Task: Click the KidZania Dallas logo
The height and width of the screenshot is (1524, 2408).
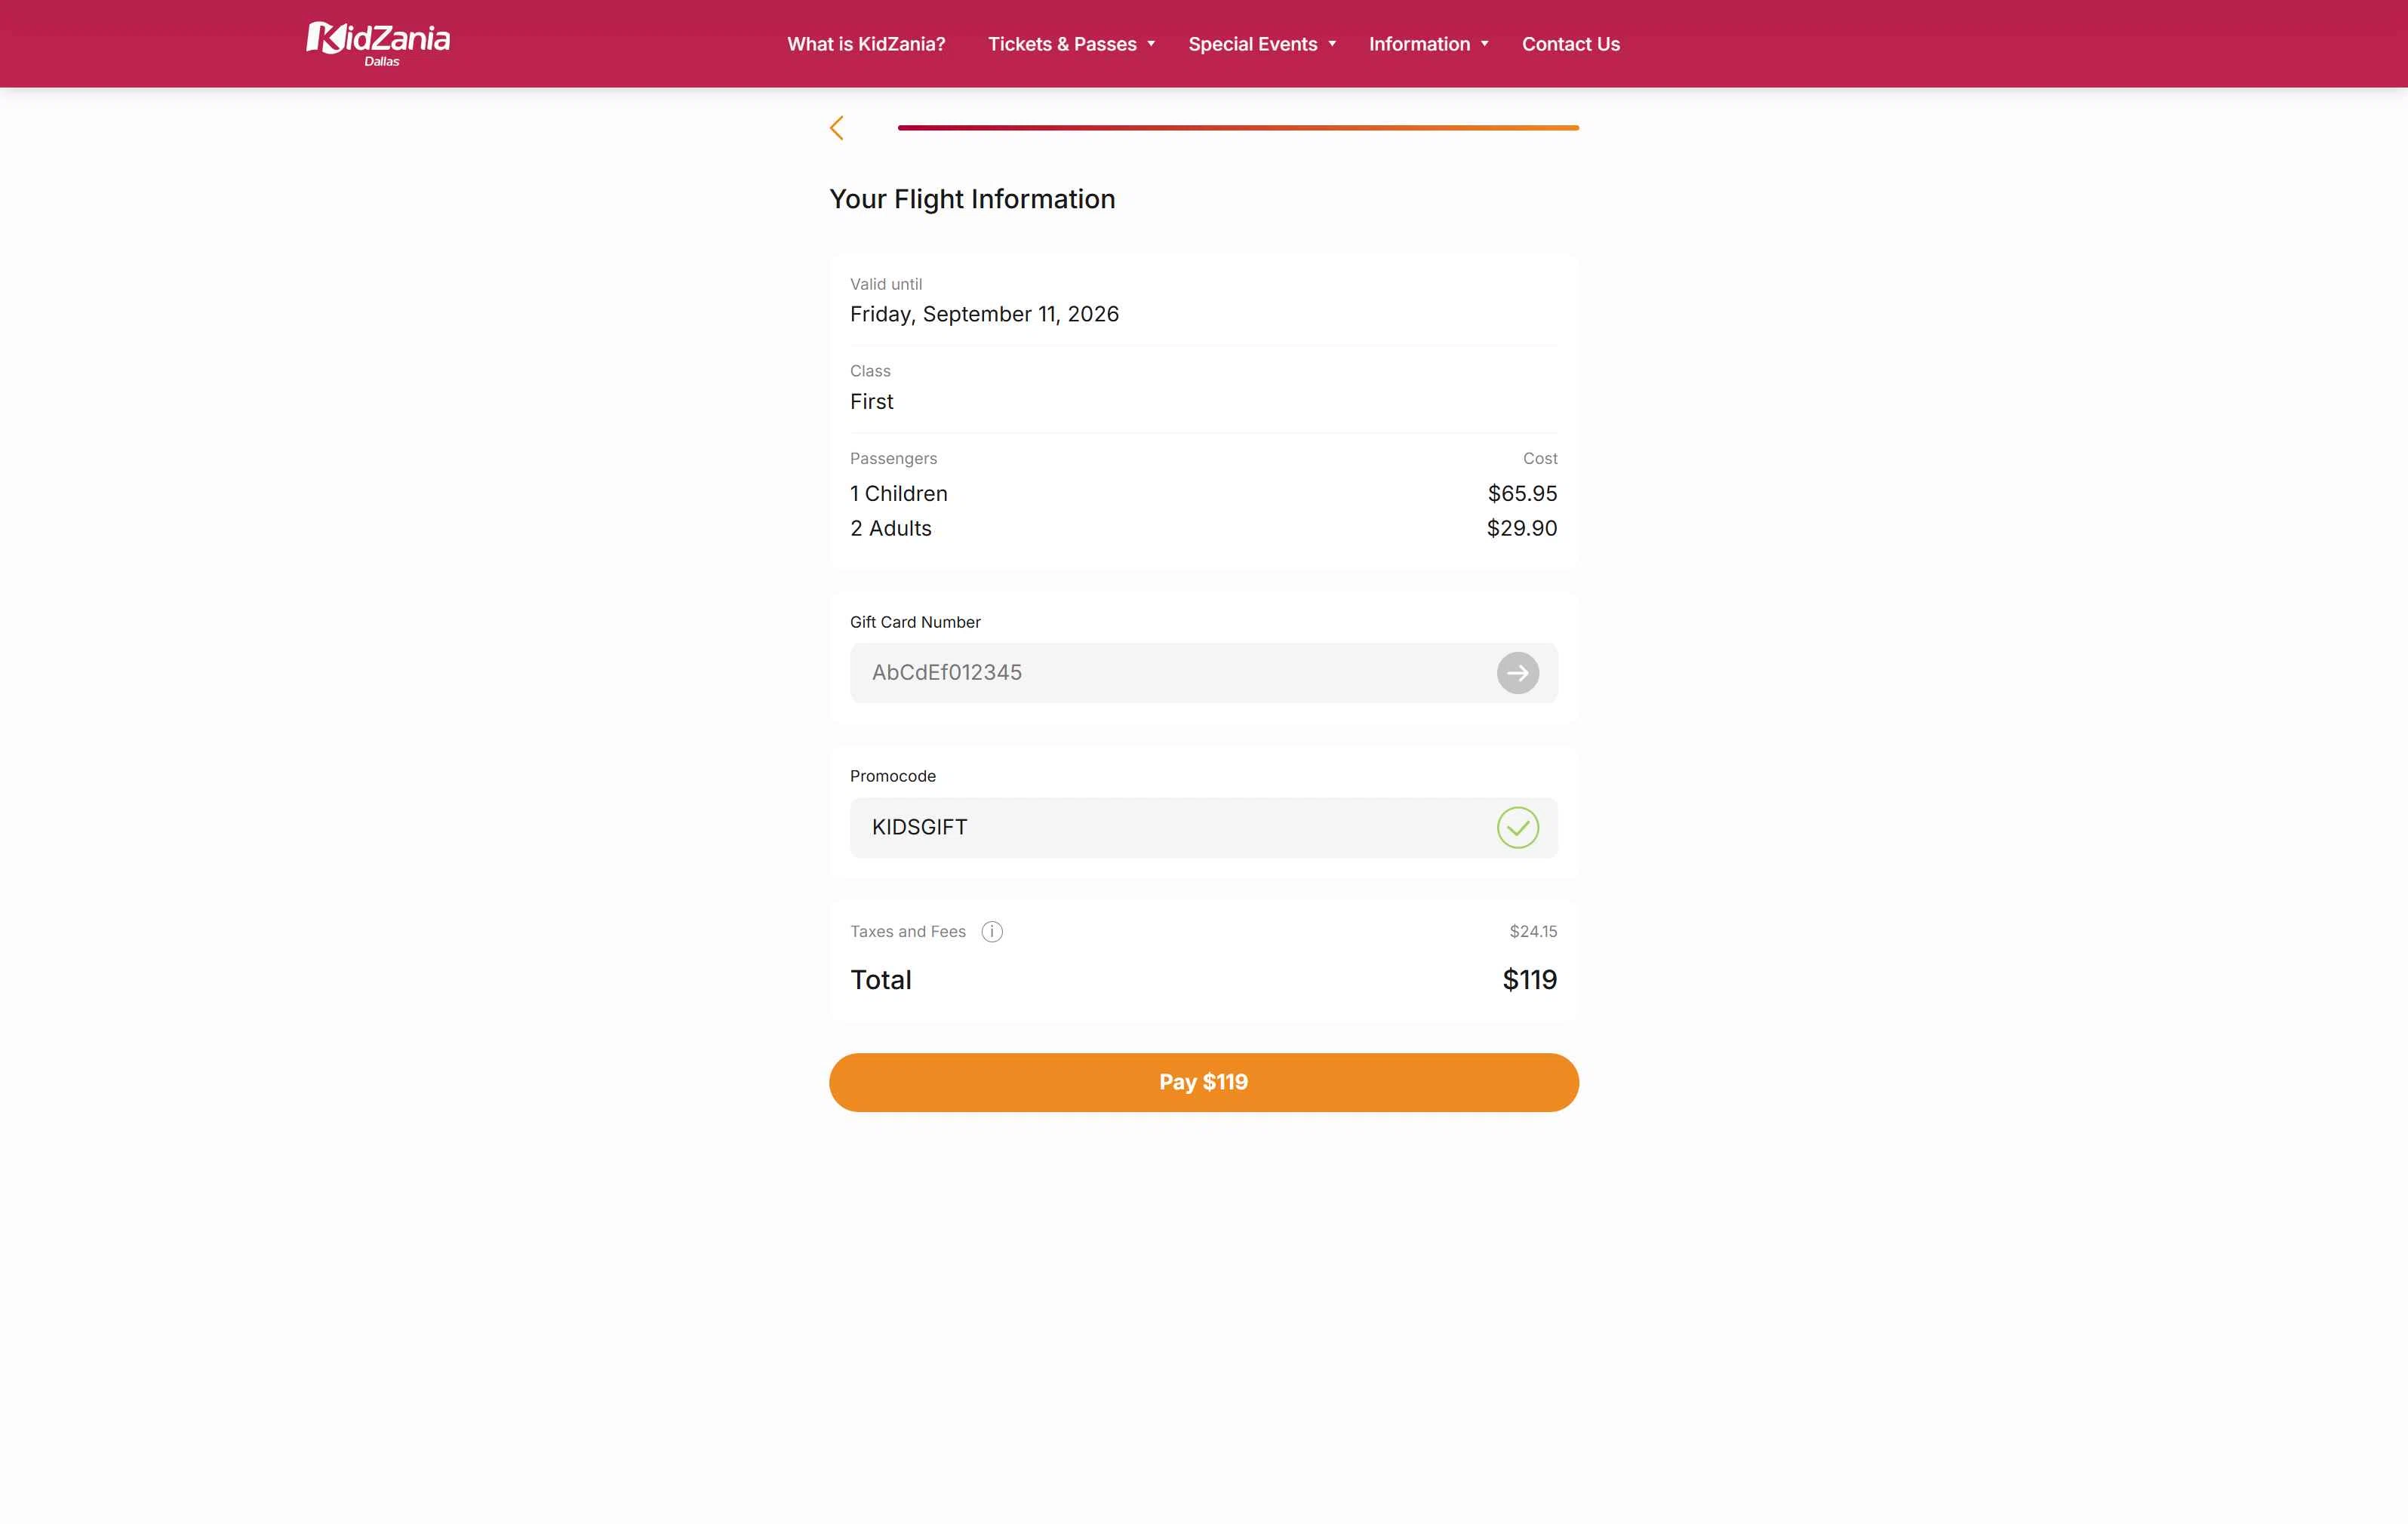Action: coord(378,44)
